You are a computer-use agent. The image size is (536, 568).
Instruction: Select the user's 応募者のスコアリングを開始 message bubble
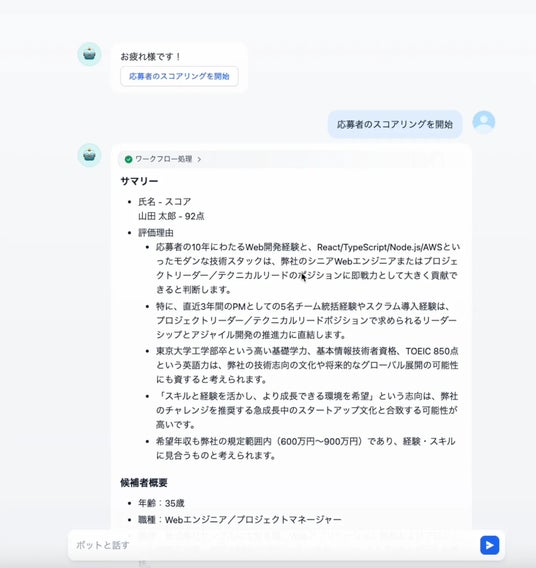395,124
